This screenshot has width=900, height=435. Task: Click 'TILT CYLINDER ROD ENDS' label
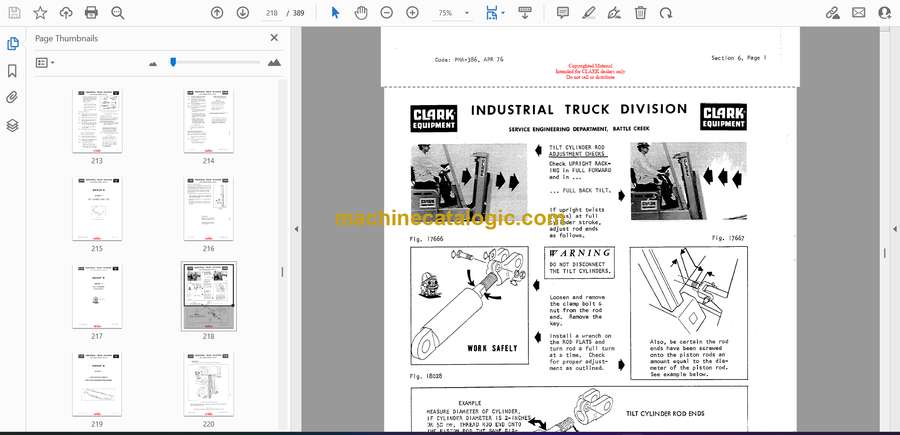[665, 413]
